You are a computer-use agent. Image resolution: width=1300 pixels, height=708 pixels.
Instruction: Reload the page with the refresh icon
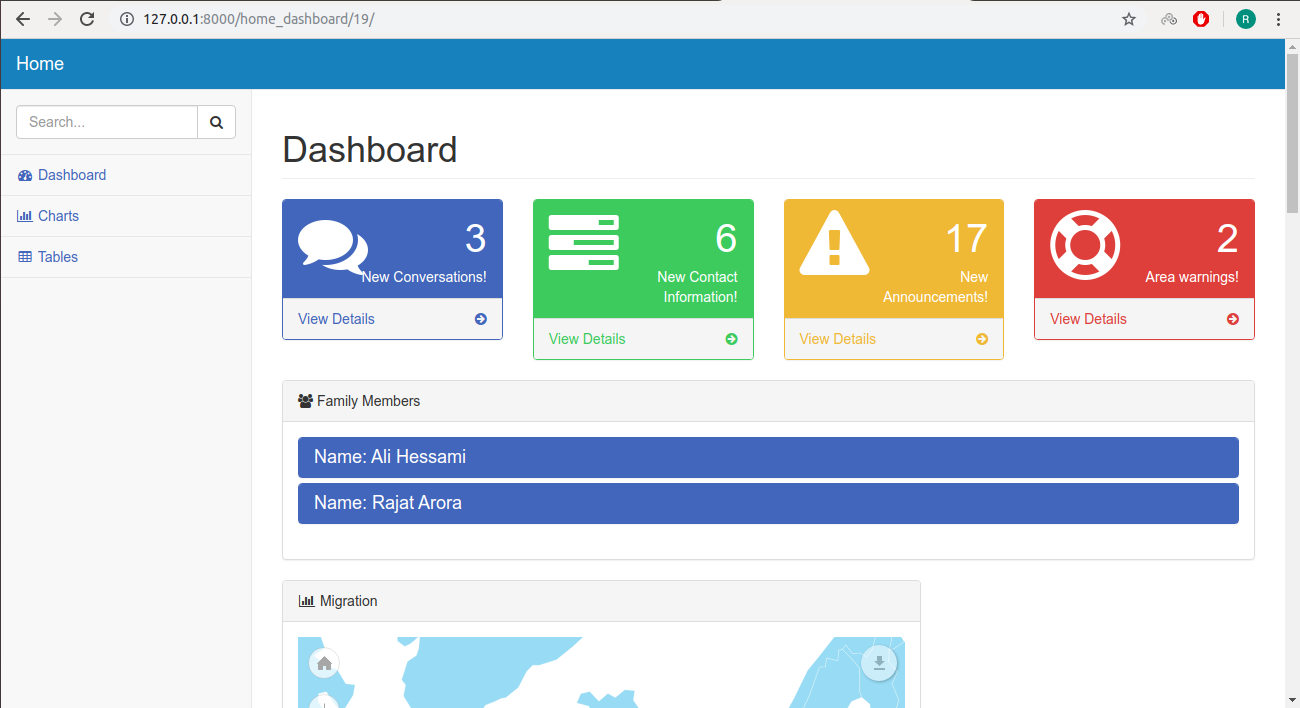(x=87, y=19)
